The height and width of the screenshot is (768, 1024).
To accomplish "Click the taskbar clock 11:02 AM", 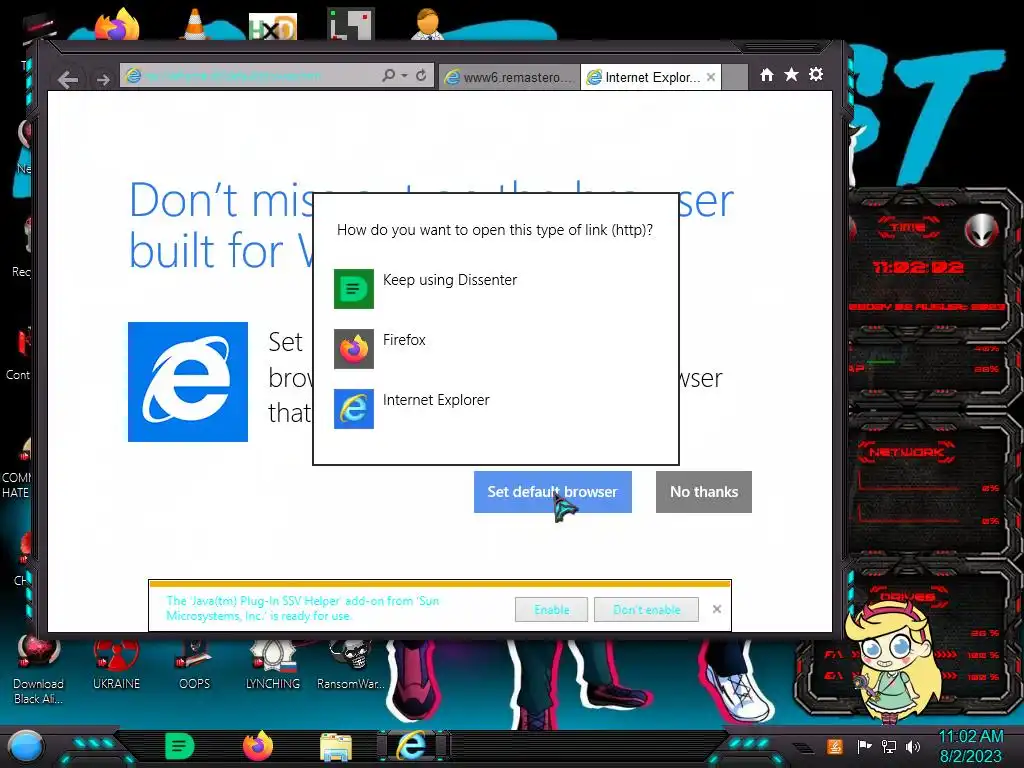I will coord(970,746).
